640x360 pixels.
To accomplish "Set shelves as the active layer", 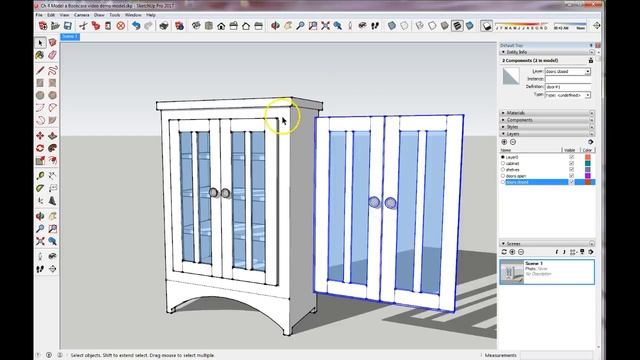I will (503, 169).
